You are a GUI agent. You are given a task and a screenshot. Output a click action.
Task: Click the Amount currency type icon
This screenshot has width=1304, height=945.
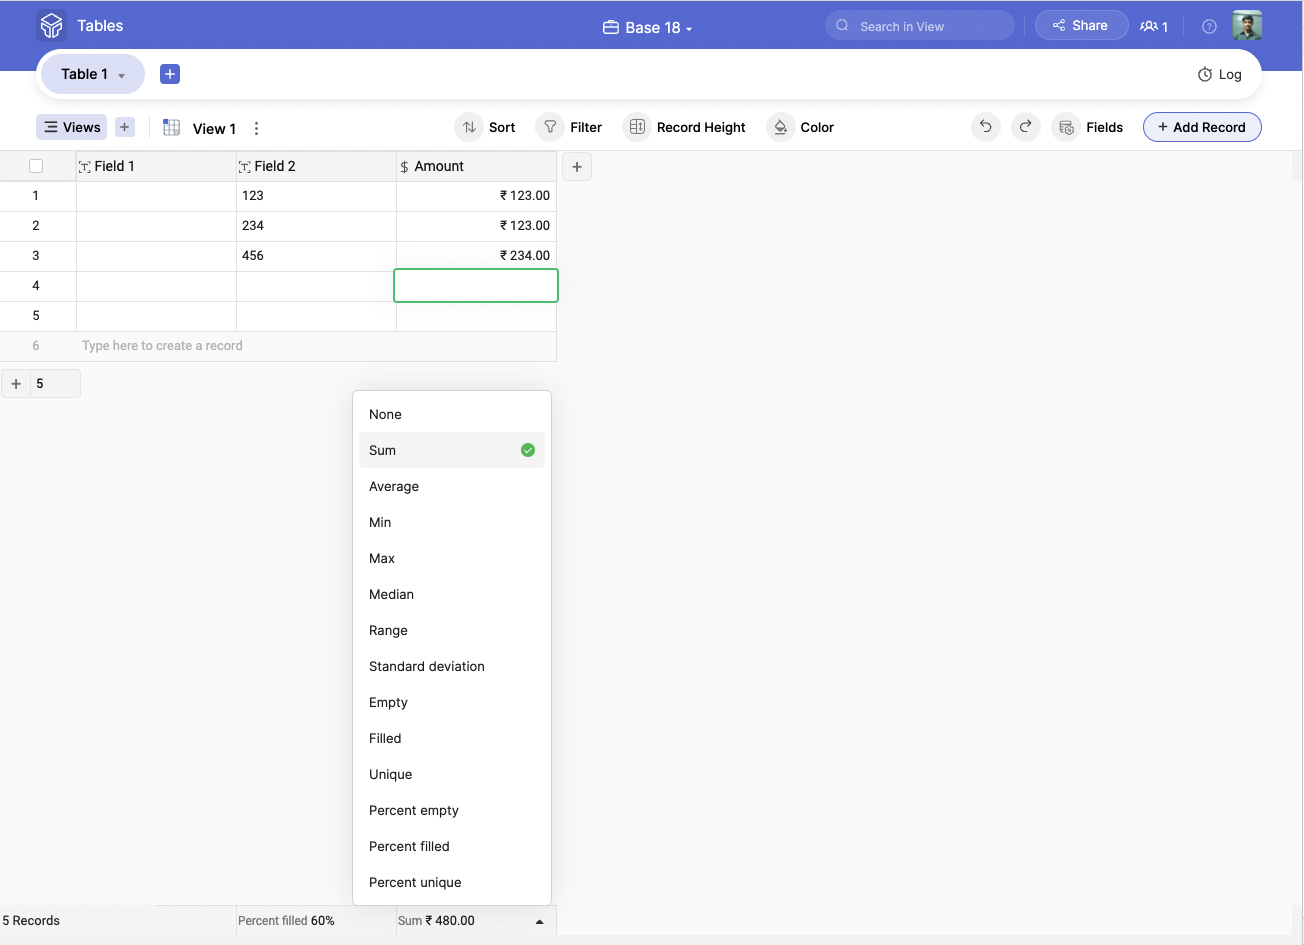click(x=404, y=167)
